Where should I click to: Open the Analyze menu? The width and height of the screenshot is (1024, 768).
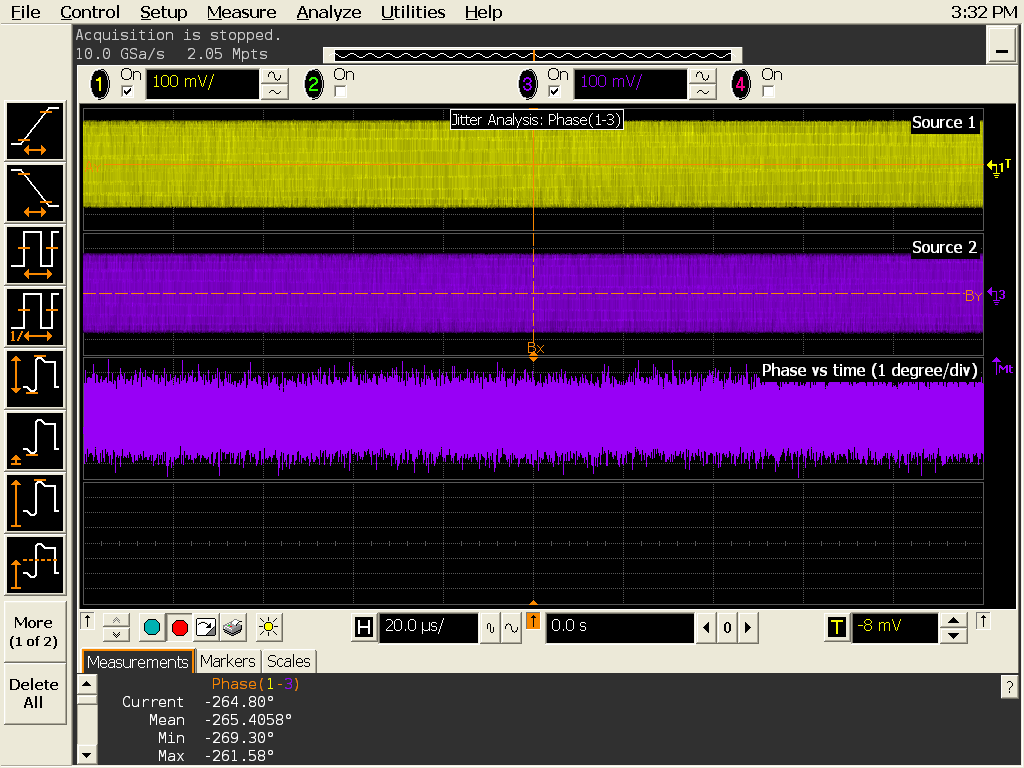329,12
